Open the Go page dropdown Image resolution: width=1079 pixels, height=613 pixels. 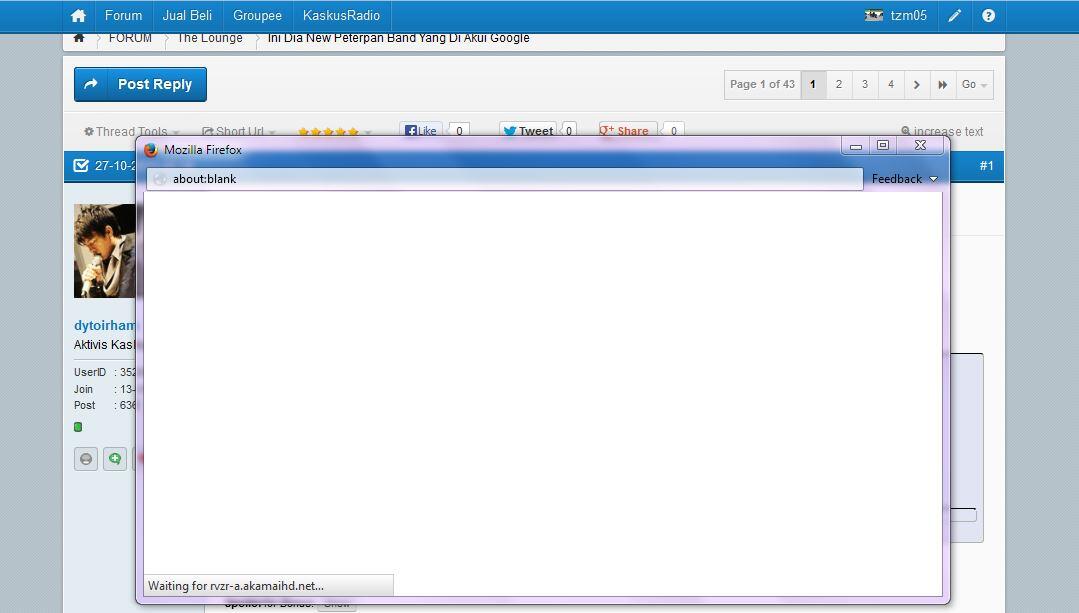(974, 85)
